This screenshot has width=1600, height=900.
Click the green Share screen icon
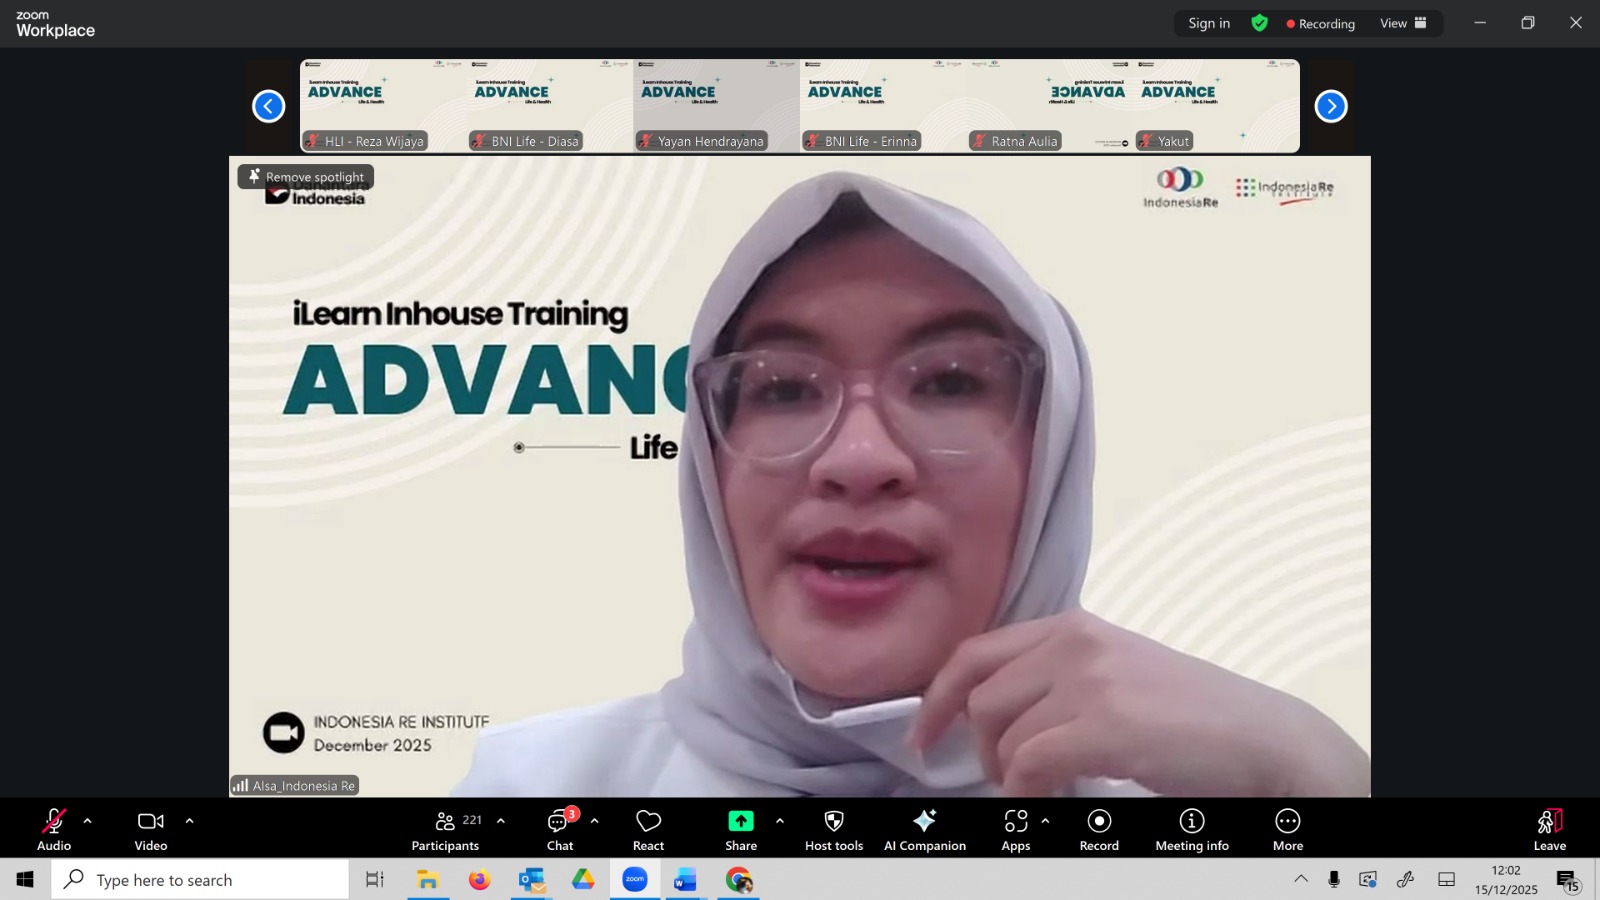point(741,821)
